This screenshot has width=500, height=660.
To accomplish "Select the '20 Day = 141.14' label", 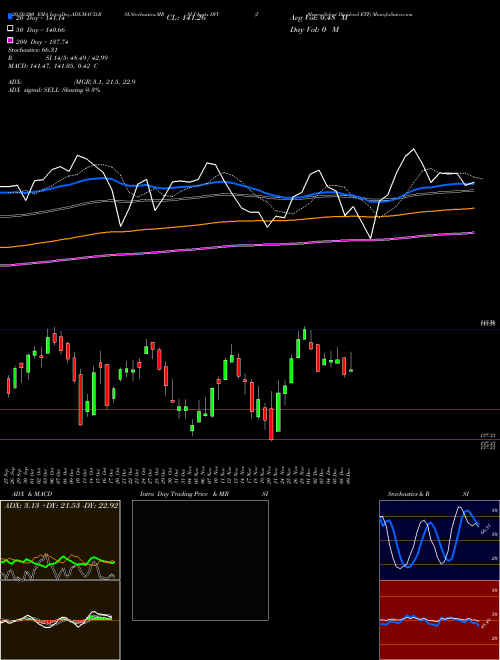I will 40,18.
